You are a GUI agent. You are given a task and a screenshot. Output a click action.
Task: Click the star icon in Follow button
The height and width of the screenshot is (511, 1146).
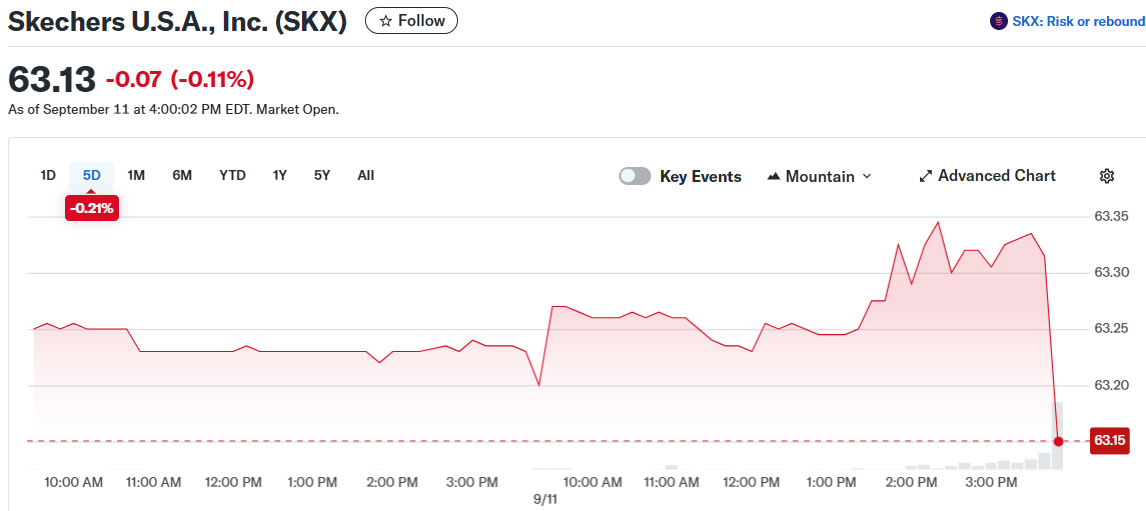click(386, 21)
